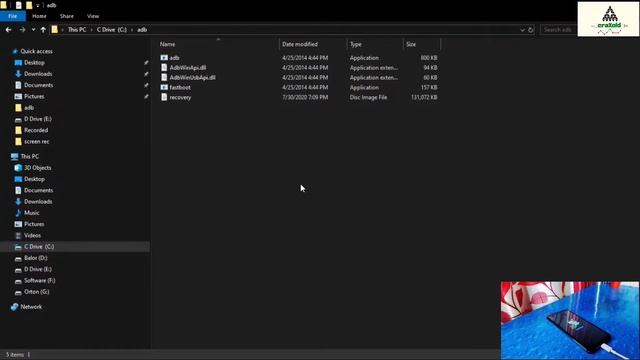
Task: Open the Balor (D:) drive
Action: (36, 258)
